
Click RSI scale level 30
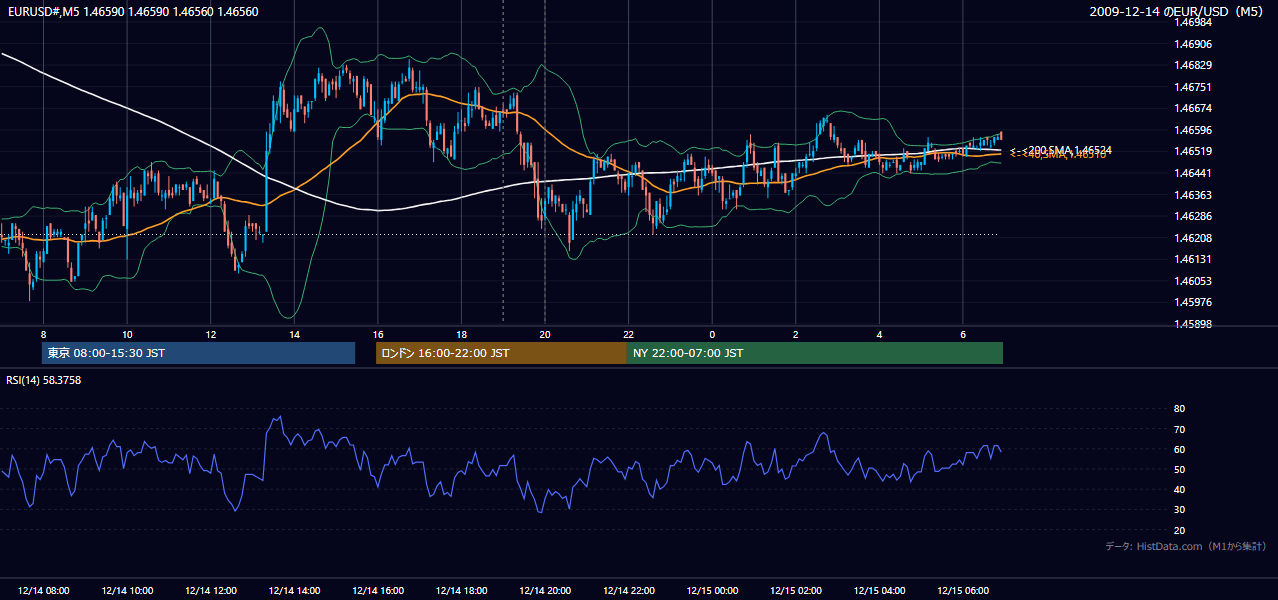click(x=1179, y=510)
